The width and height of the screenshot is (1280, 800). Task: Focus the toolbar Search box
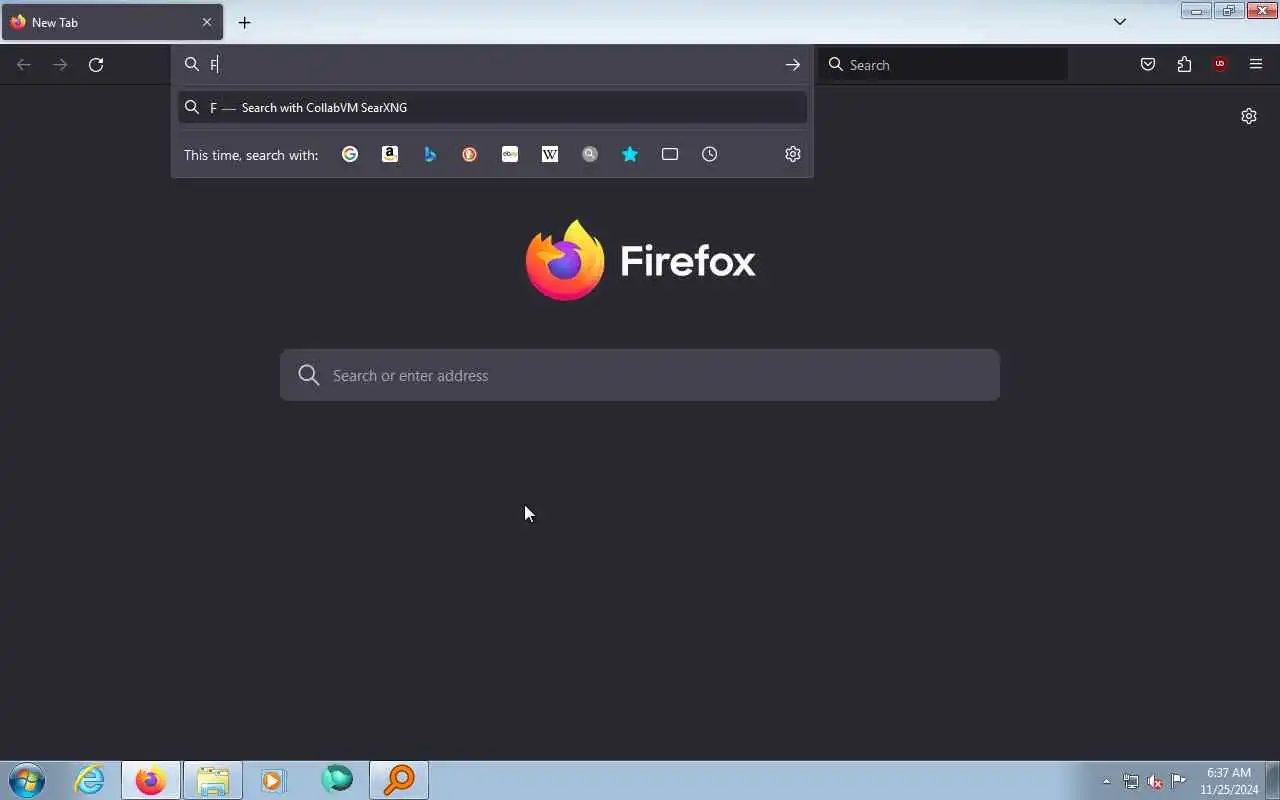[x=943, y=65]
